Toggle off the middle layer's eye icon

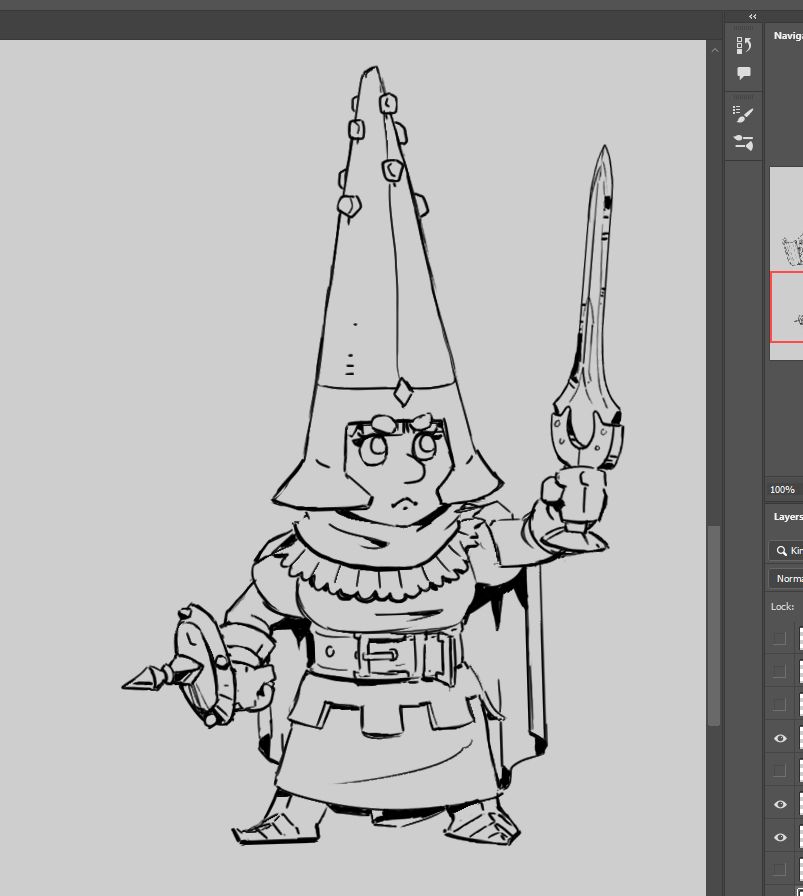click(781, 804)
